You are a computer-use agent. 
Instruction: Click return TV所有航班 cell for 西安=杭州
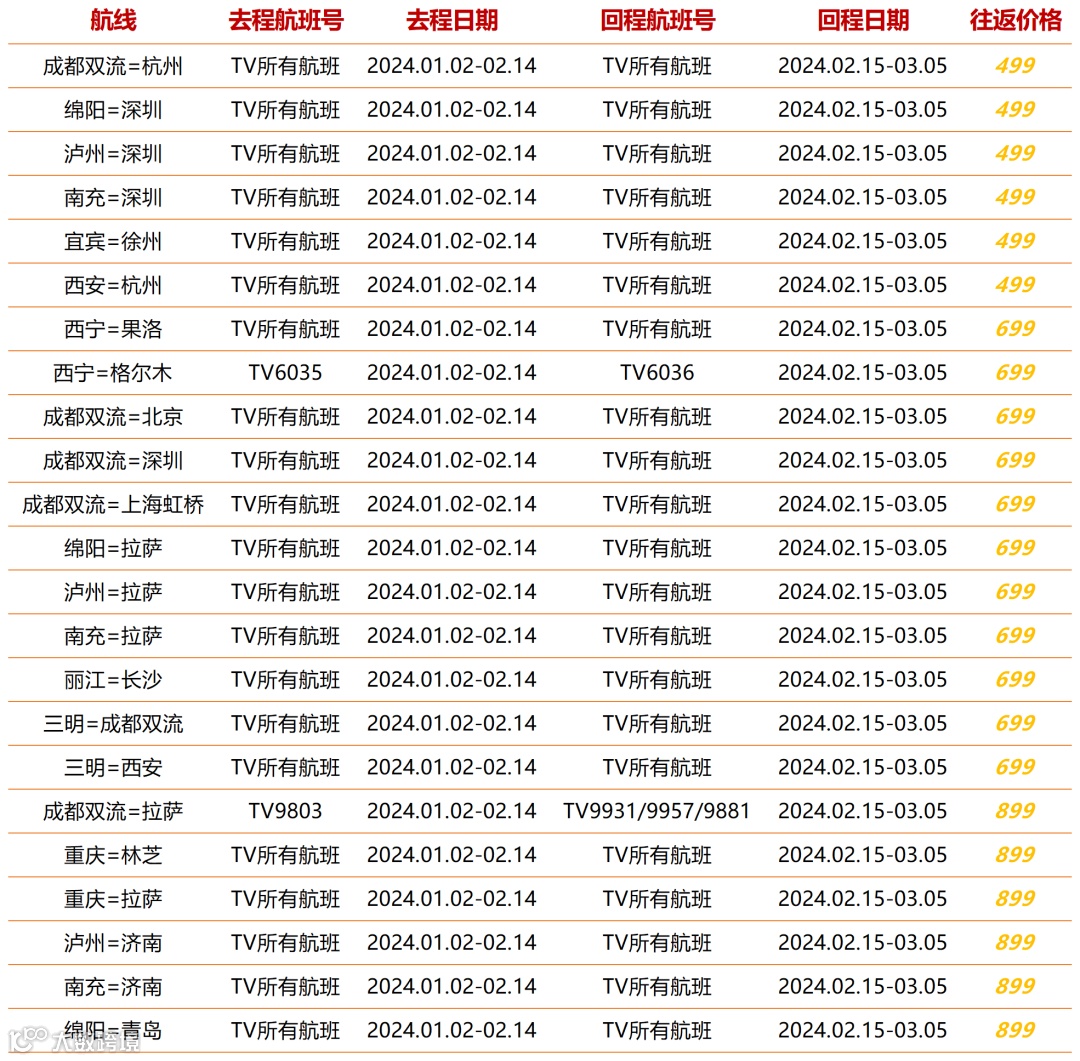pos(657,285)
